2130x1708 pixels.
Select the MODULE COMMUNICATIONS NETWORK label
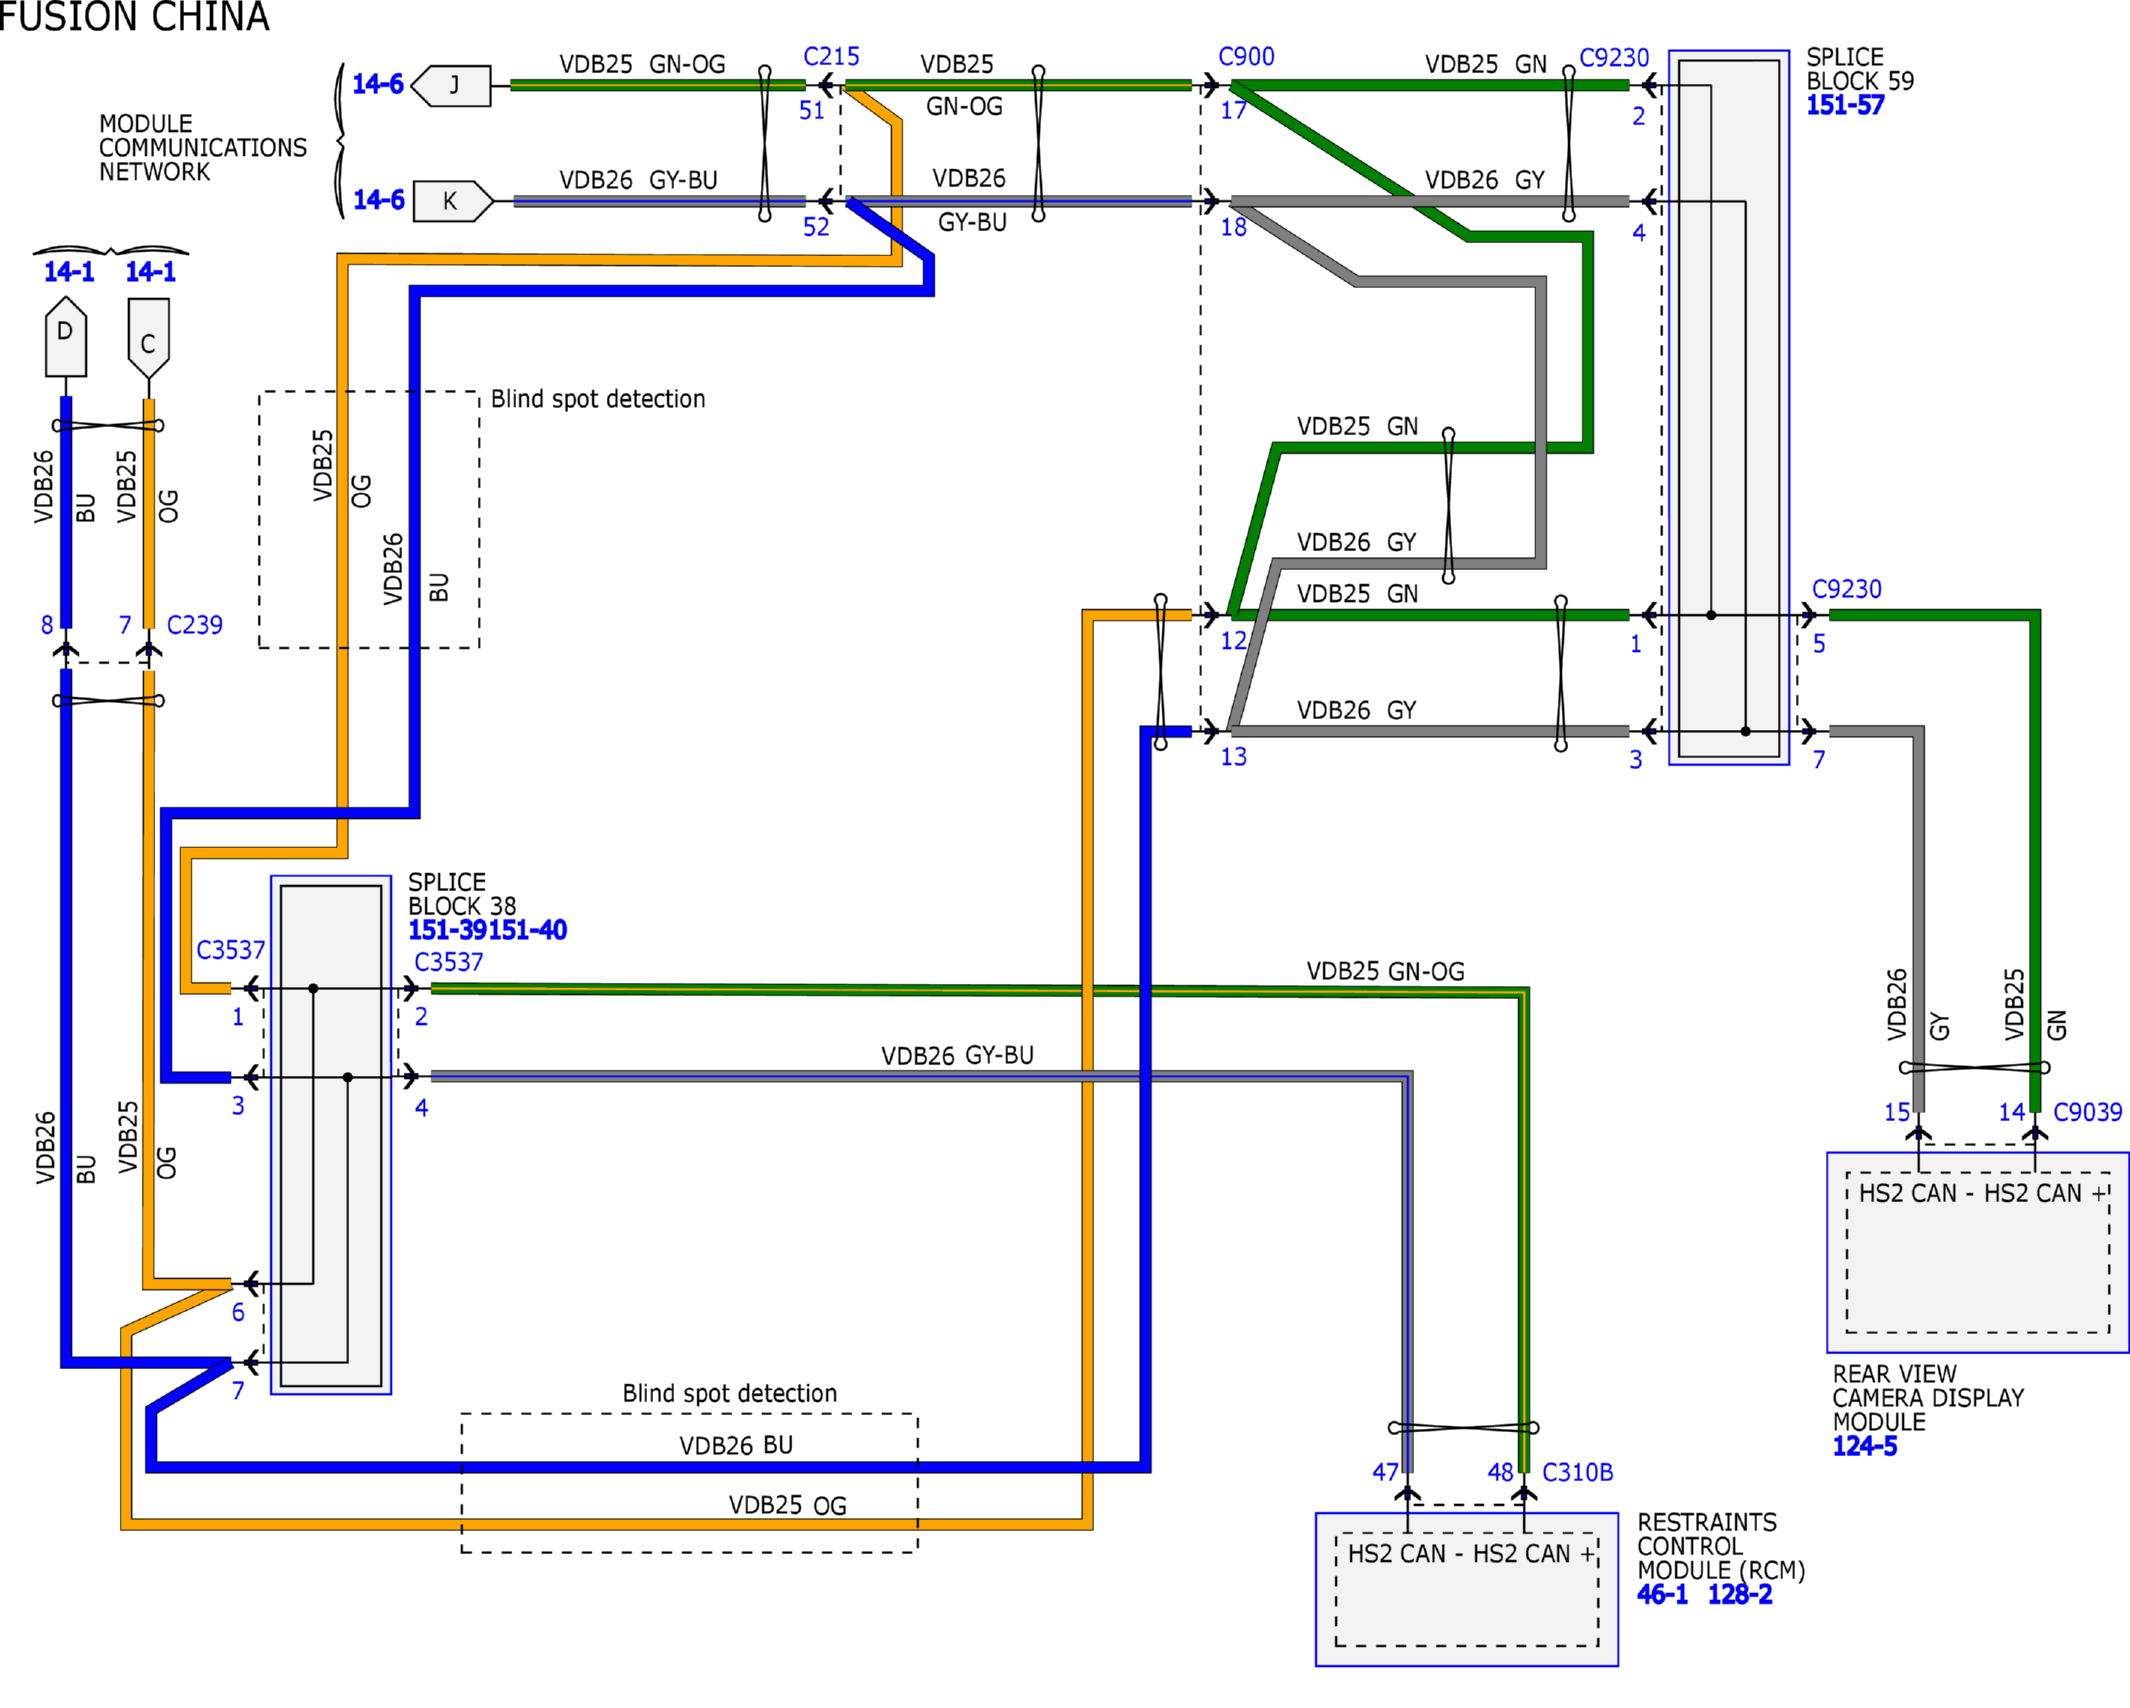pyautogui.click(x=203, y=148)
